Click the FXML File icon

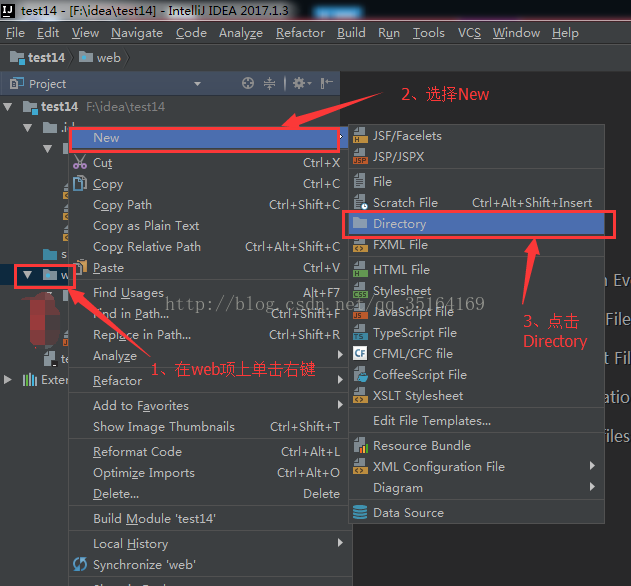[x=360, y=244]
